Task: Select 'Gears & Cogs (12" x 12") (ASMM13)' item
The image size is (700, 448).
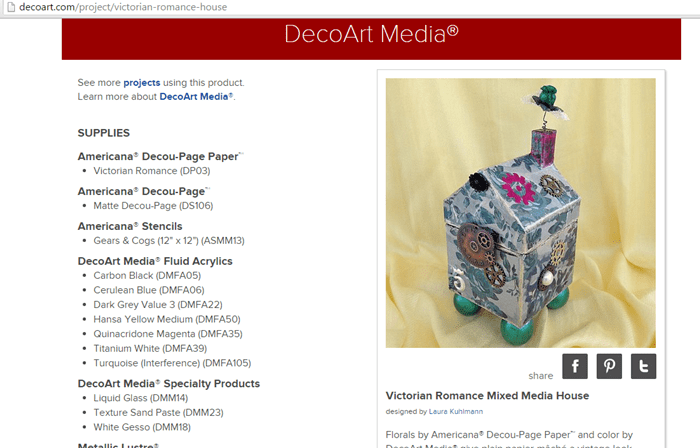Action: click(169, 241)
